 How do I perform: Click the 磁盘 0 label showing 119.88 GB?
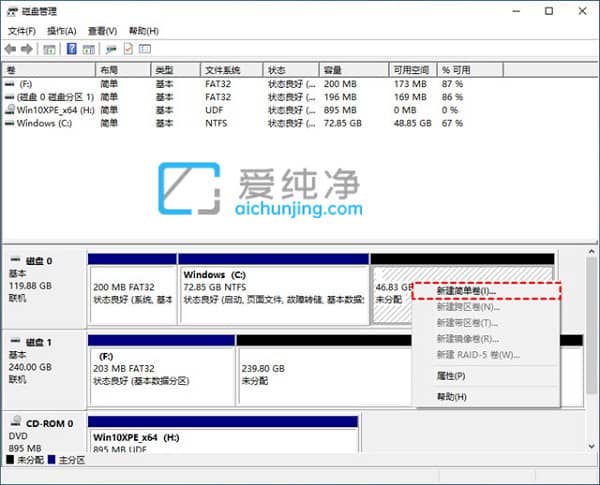pyautogui.click(x=44, y=289)
